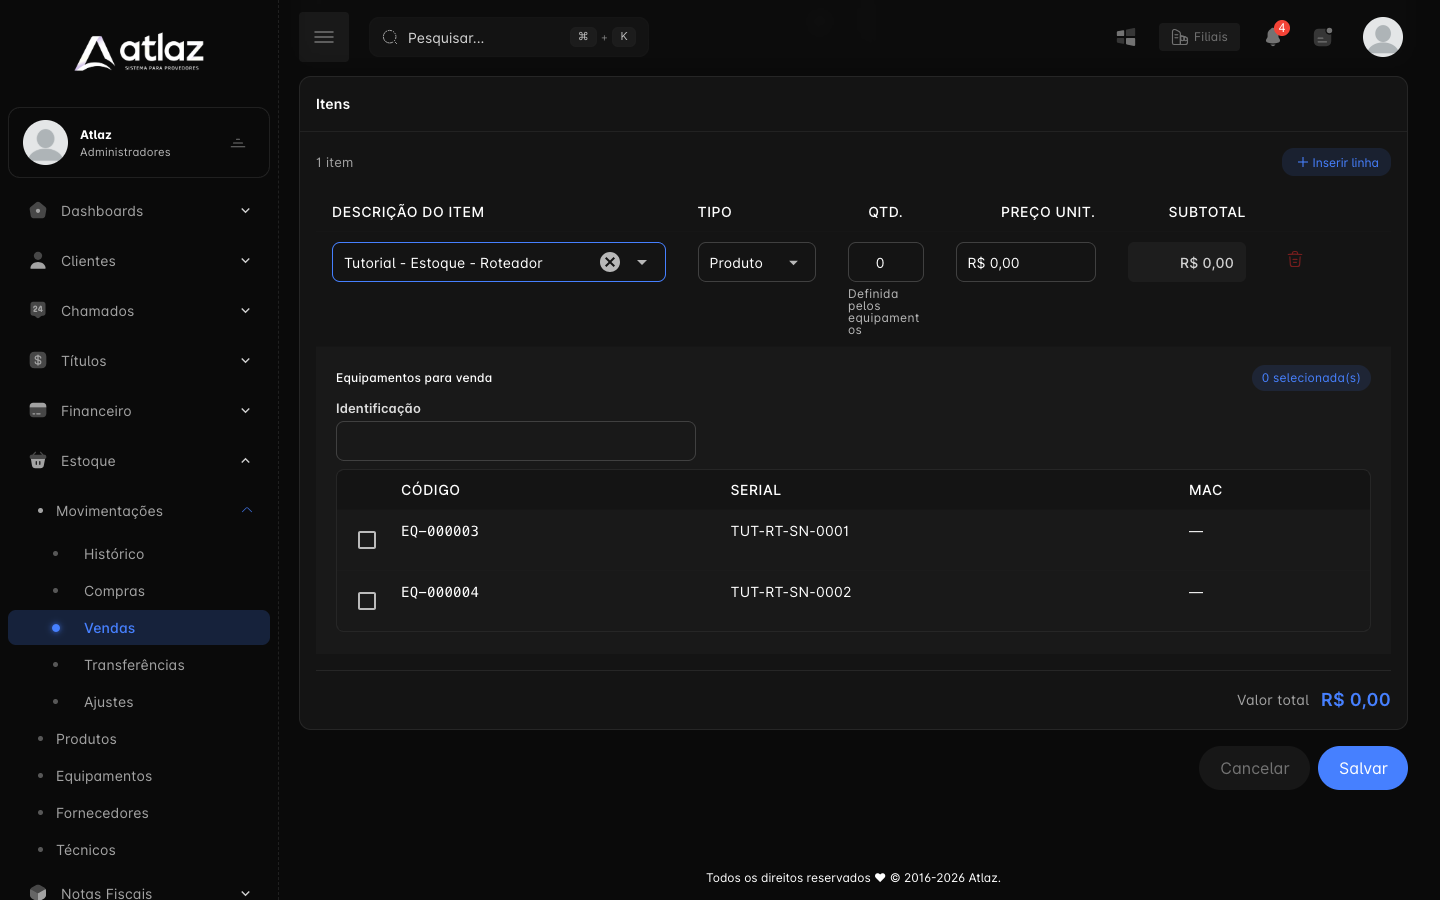Click the sort icon on the Atlaz profile card

(x=238, y=143)
